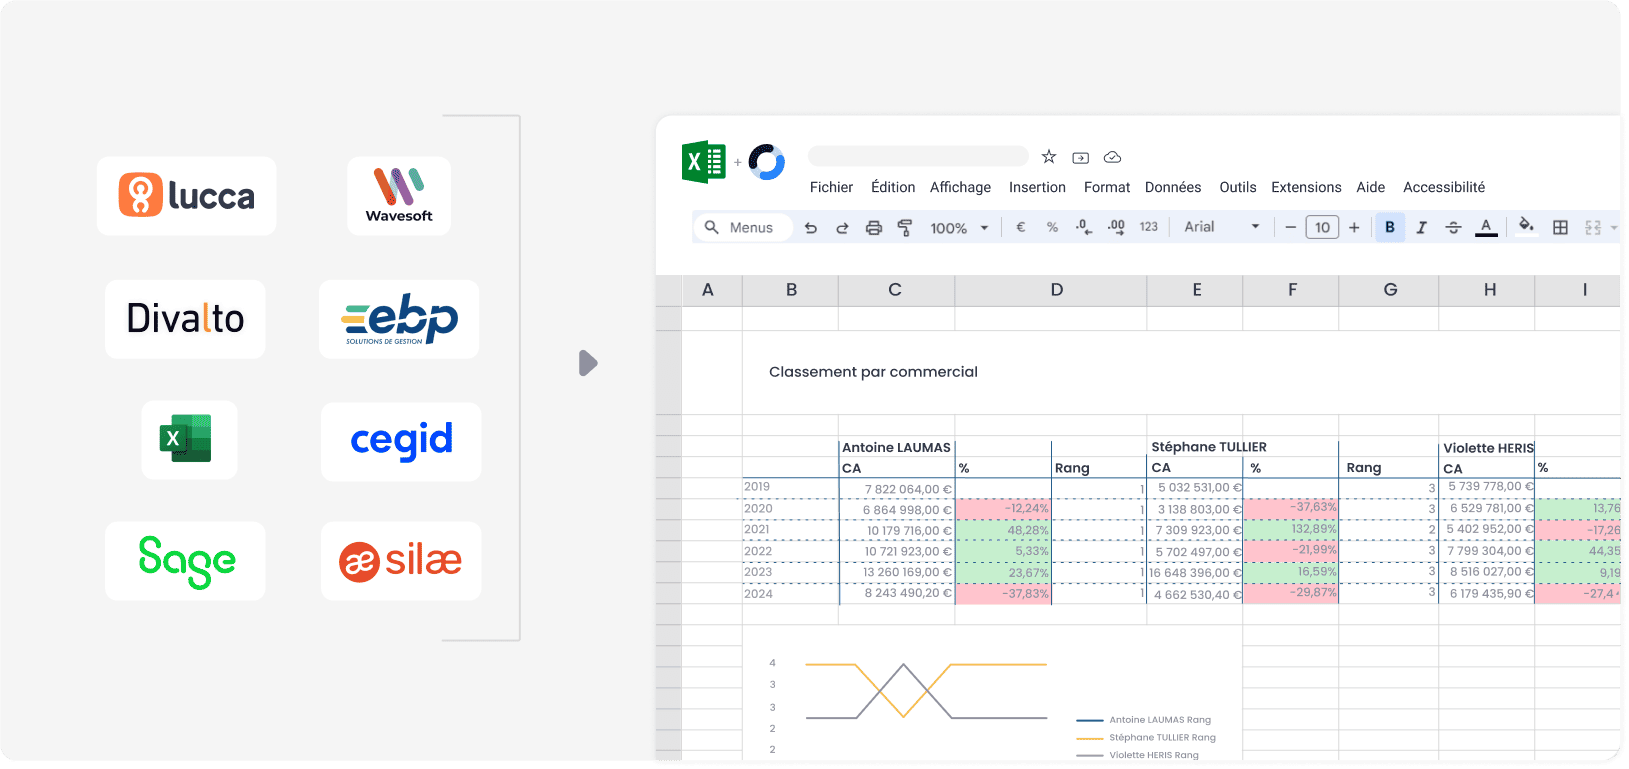Click the document title field
This screenshot has width=1629, height=769.
(x=918, y=156)
